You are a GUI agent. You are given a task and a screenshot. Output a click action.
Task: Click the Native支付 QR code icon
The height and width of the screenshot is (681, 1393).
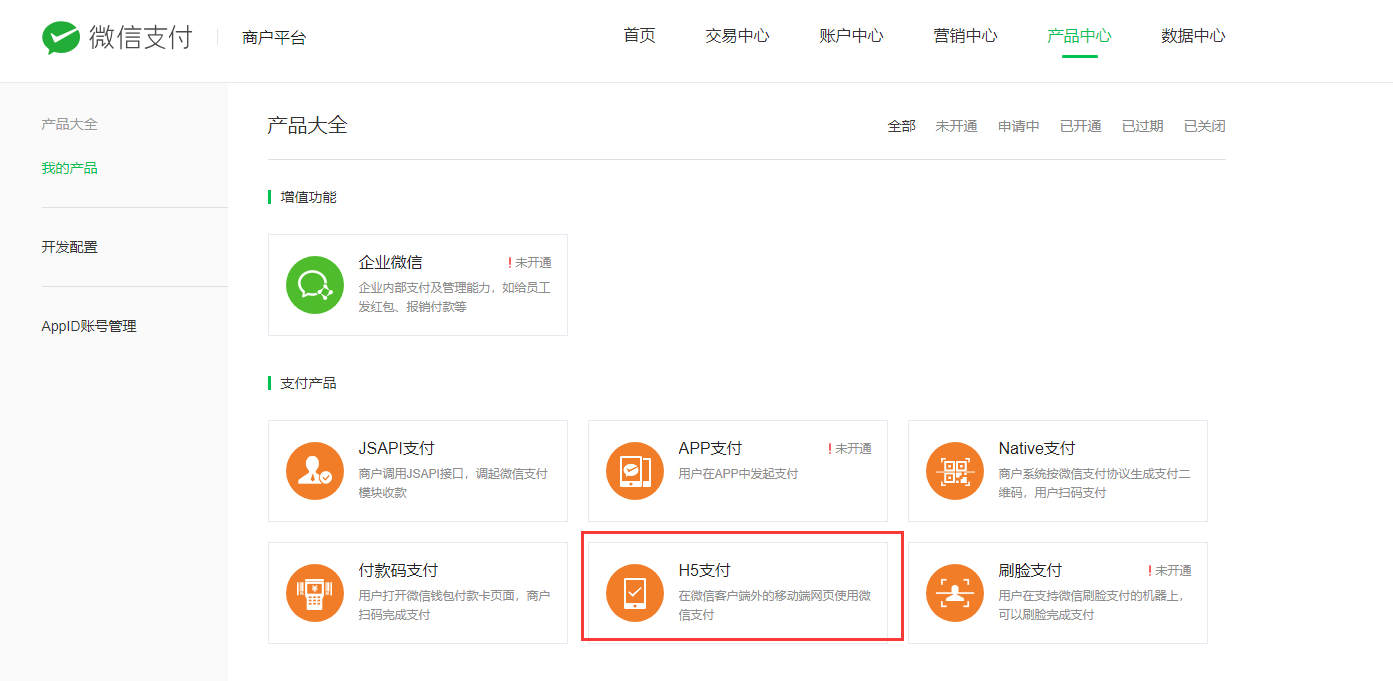pyautogui.click(x=955, y=471)
